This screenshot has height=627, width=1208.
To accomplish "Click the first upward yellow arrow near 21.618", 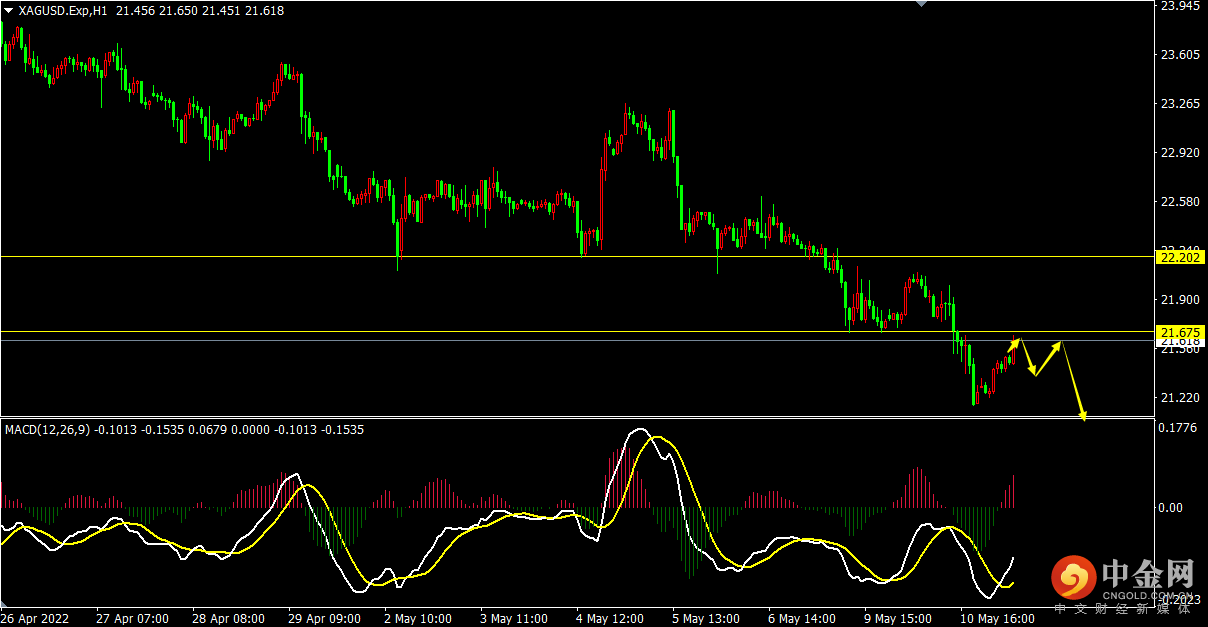I will pos(1015,344).
